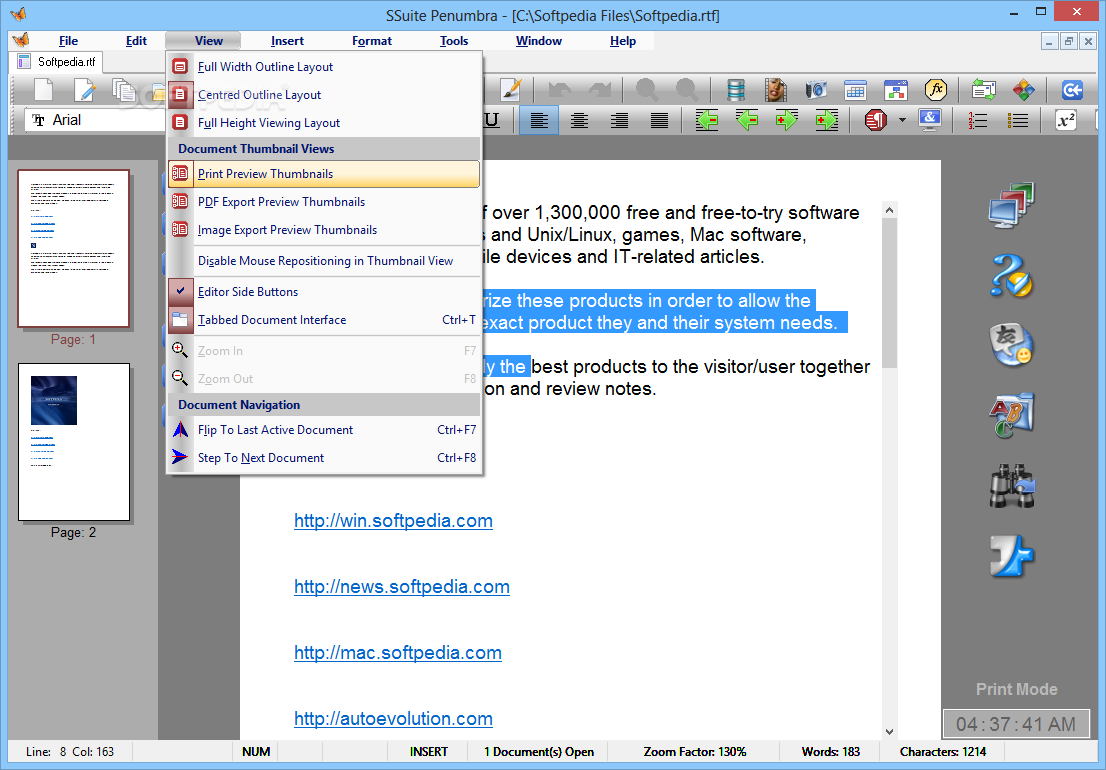The width and height of the screenshot is (1106, 770).
Task: Select Flip To Last Active Document
Action: point(324,430)
